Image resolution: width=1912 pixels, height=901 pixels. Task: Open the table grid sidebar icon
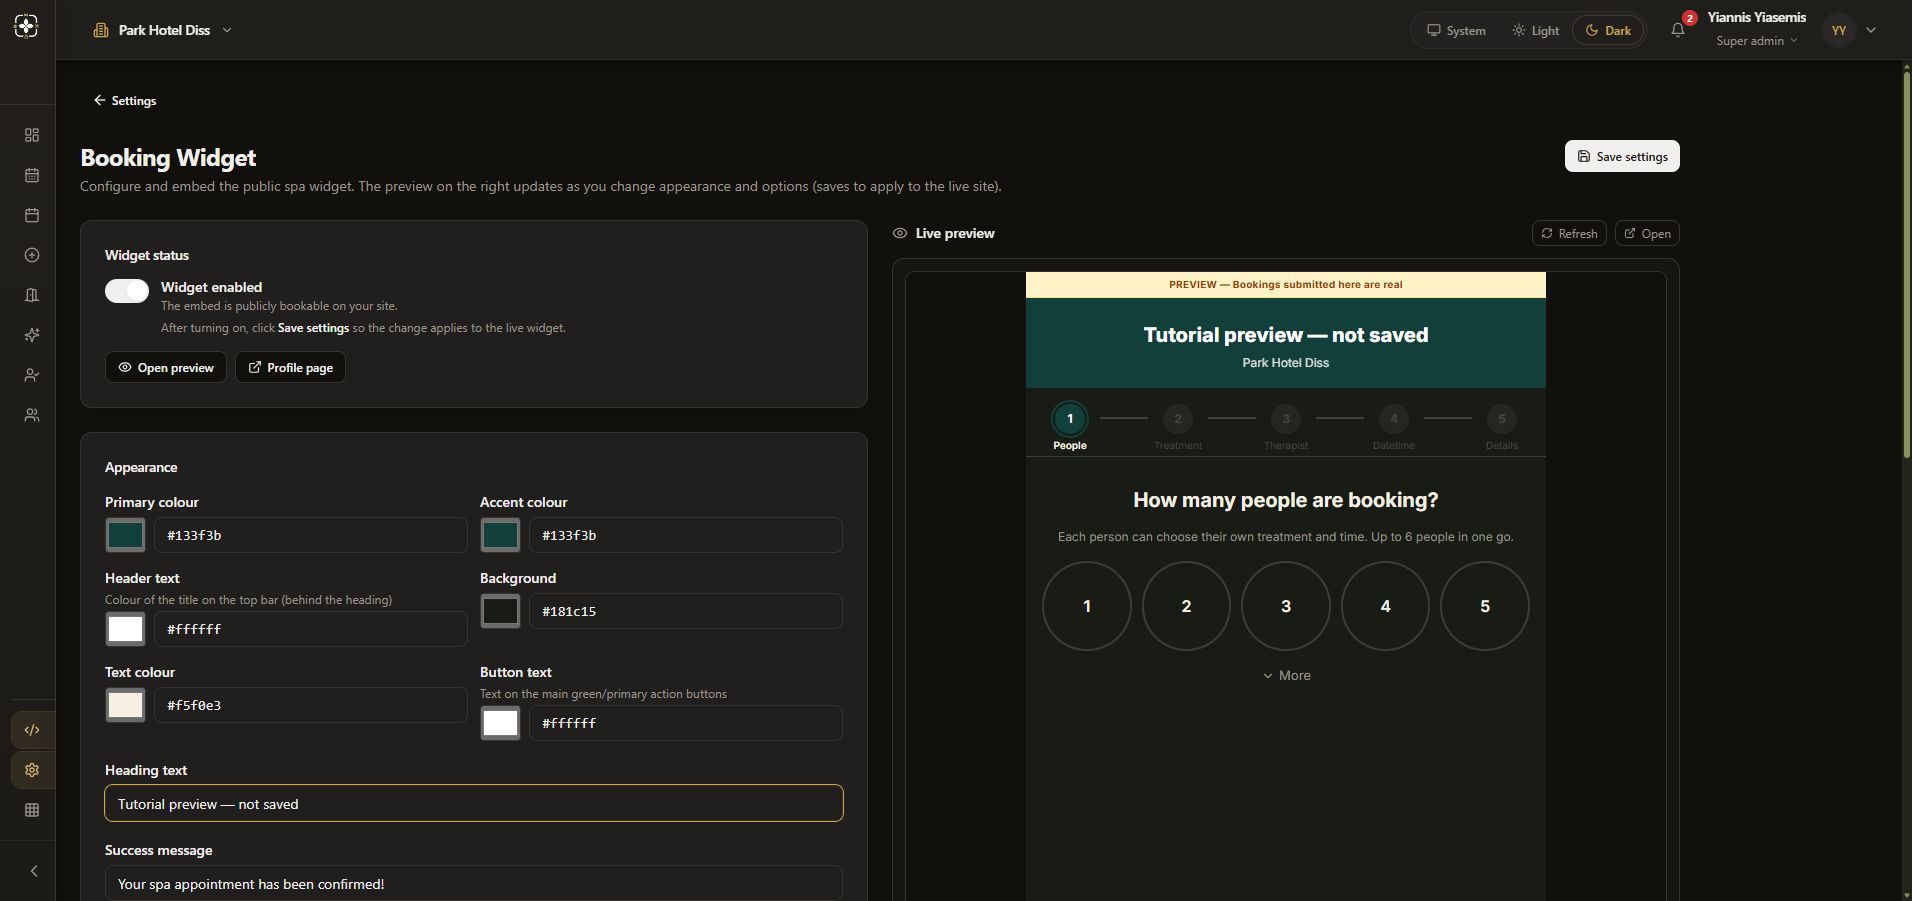32,810
